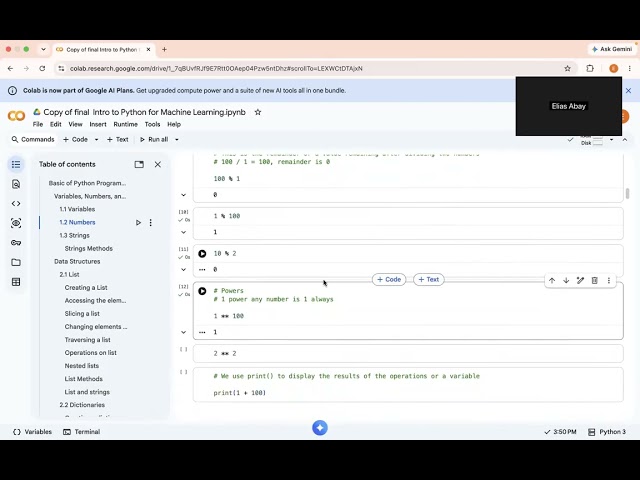Click the AI edit wand icon on cell toolbar
This screenshot has height=480, width=640.
click(x=580, y=280)
